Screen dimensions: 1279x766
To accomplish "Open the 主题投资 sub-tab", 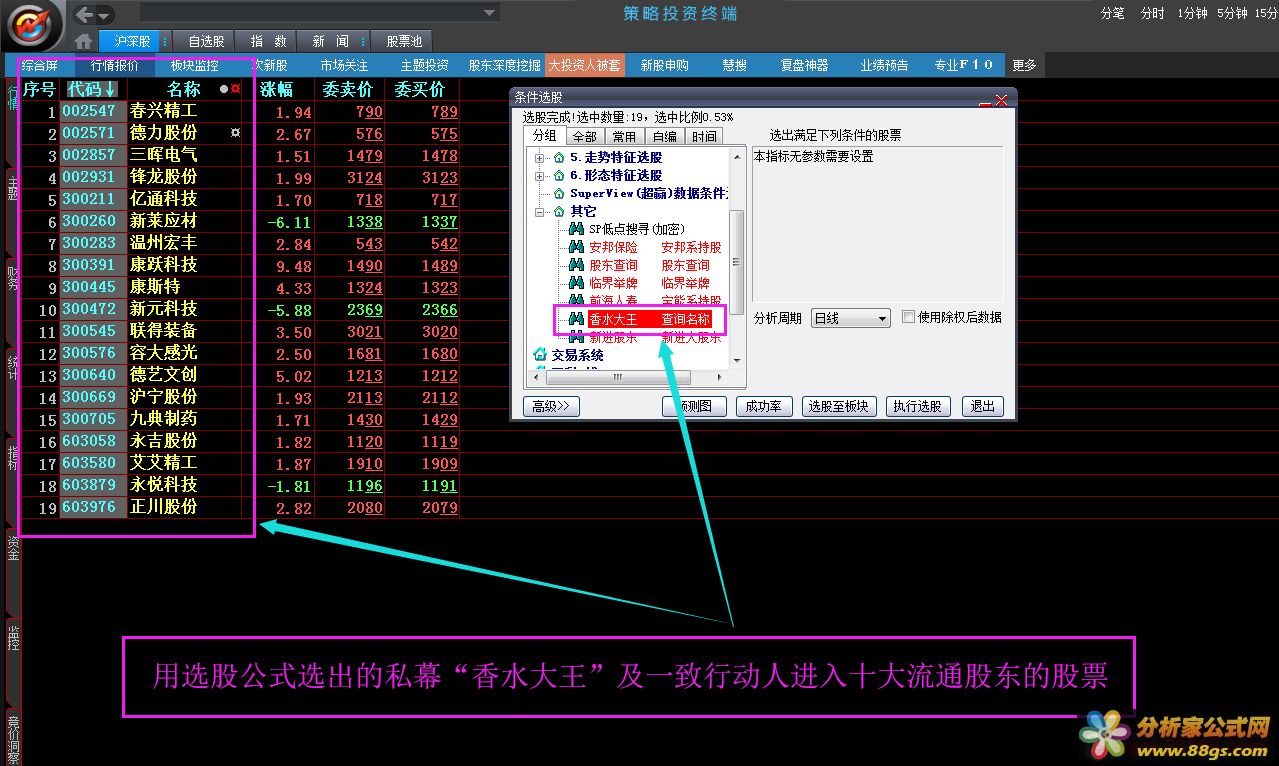I will click(424, 65).
